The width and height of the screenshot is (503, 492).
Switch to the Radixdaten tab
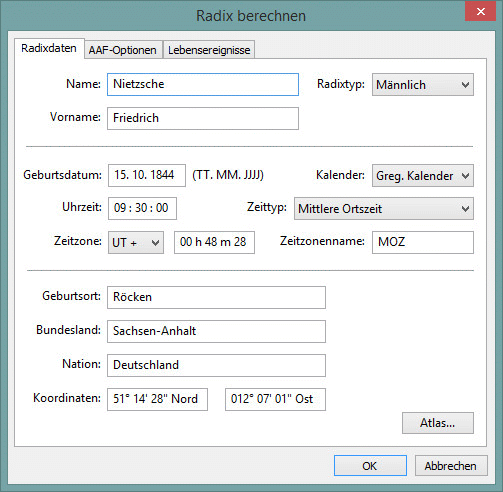pos(49,49)
